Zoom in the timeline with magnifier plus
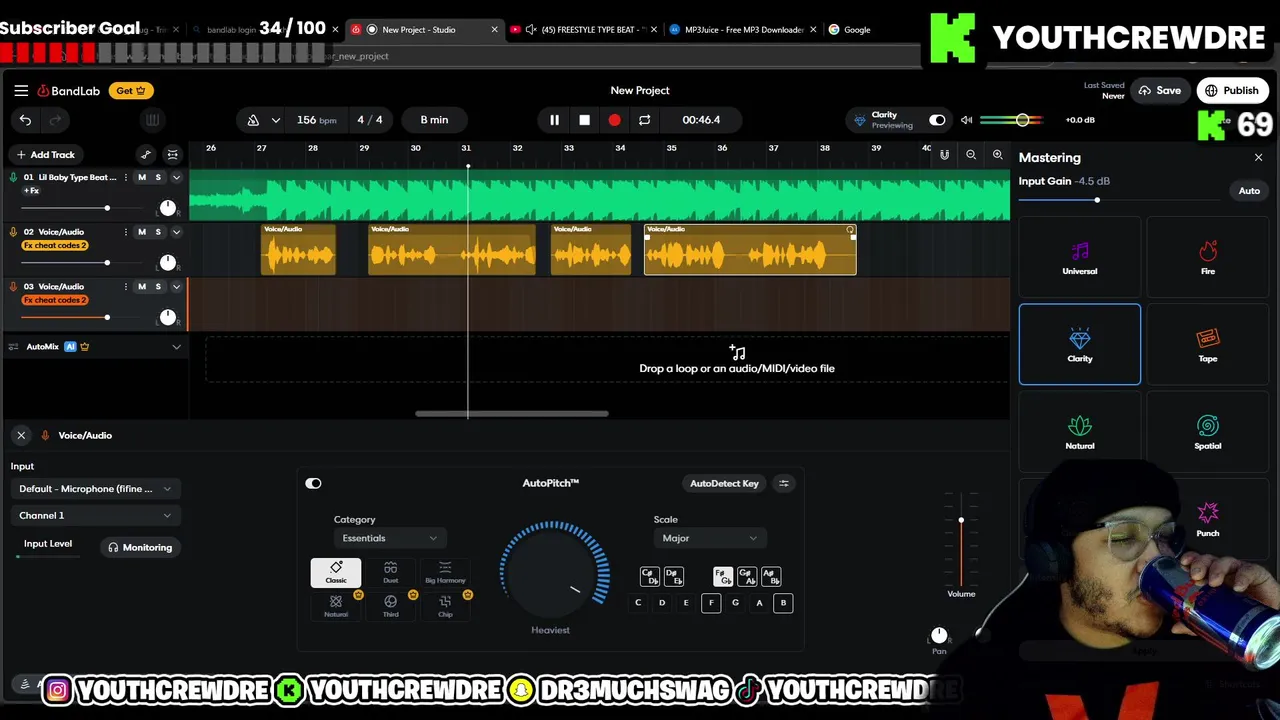This screenshot has width=1280, height=720. [x=997, y=155]
